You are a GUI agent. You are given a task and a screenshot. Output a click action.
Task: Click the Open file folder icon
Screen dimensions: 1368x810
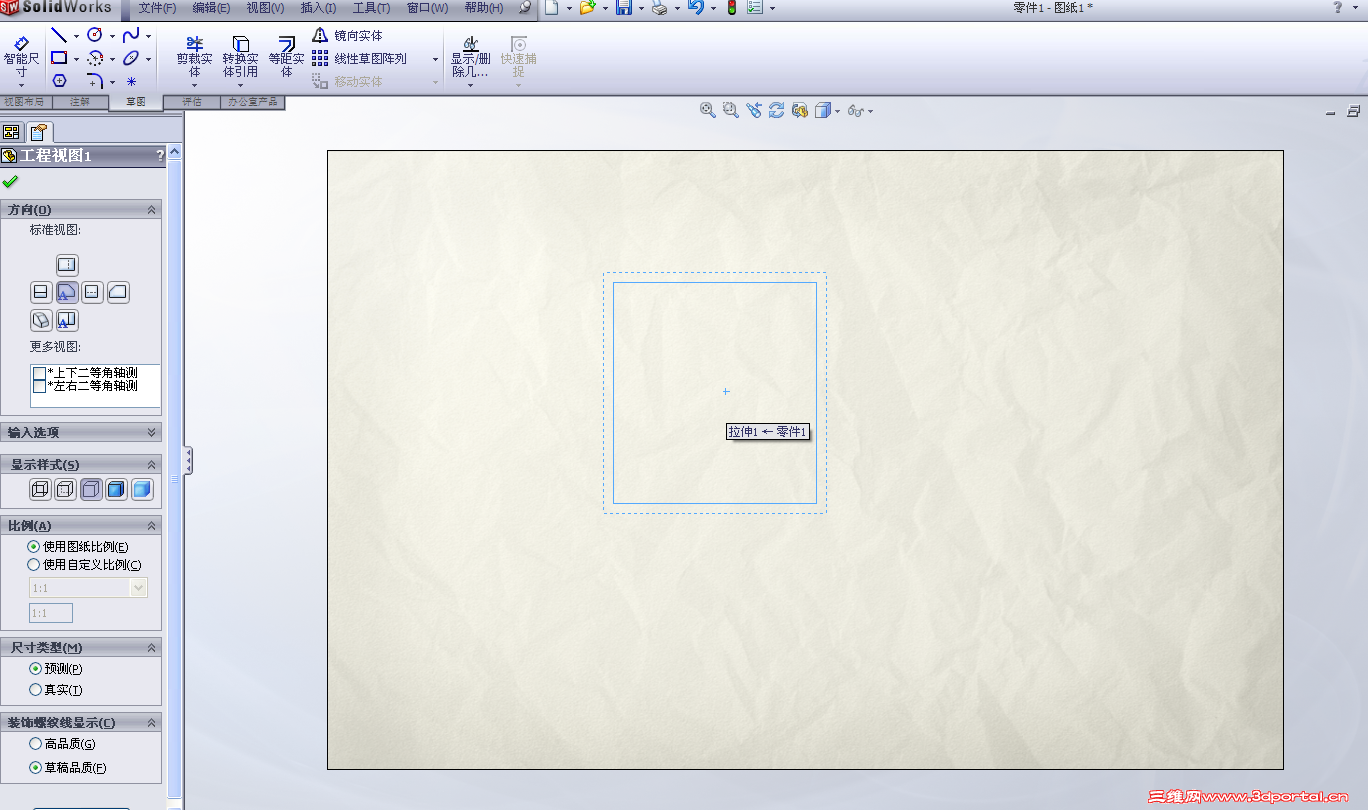point(588,8)
